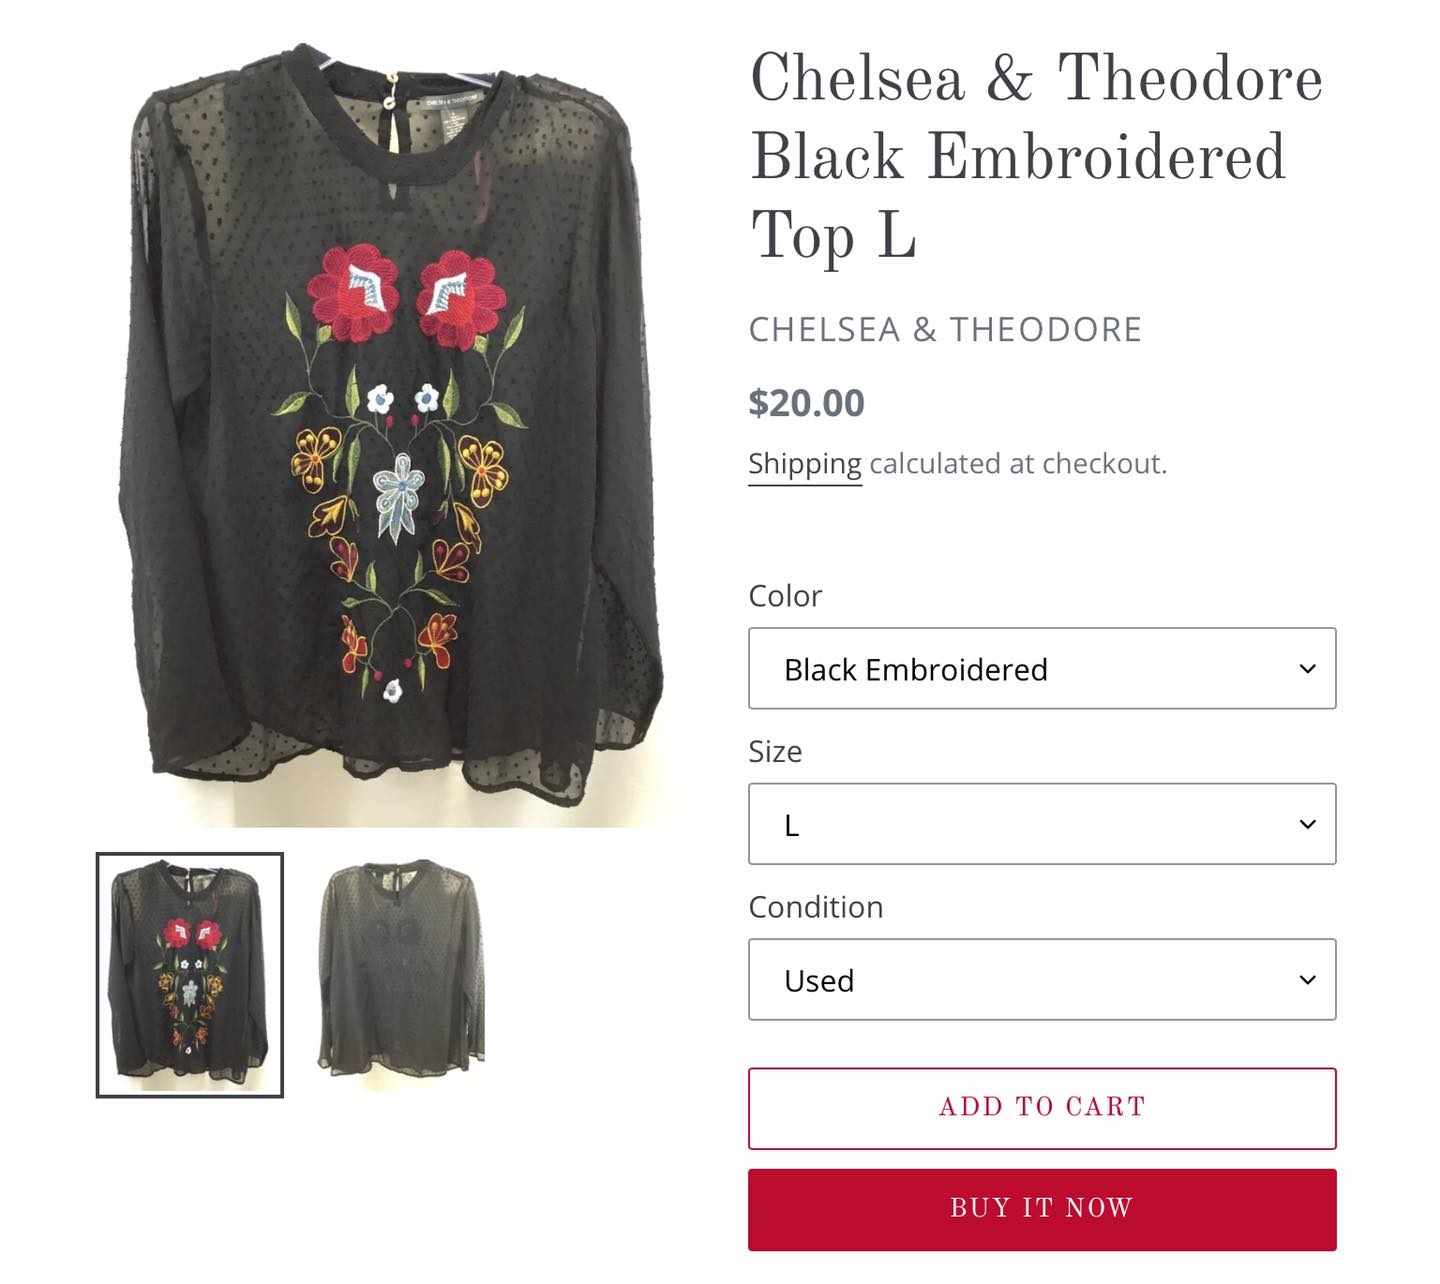Click the $20.00 price text
This screenshot has height=1284, width=1440.
[x=806, y=403]
